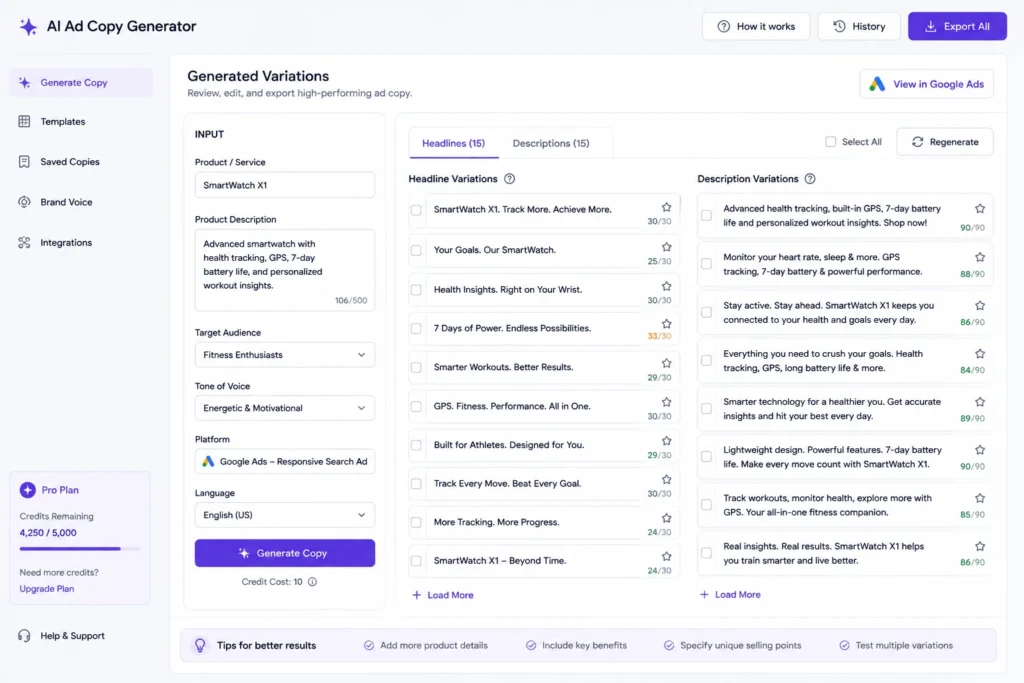Open the Platform Google Ads selector
This screenshot has width=1024, height=683.
point(285,462)
